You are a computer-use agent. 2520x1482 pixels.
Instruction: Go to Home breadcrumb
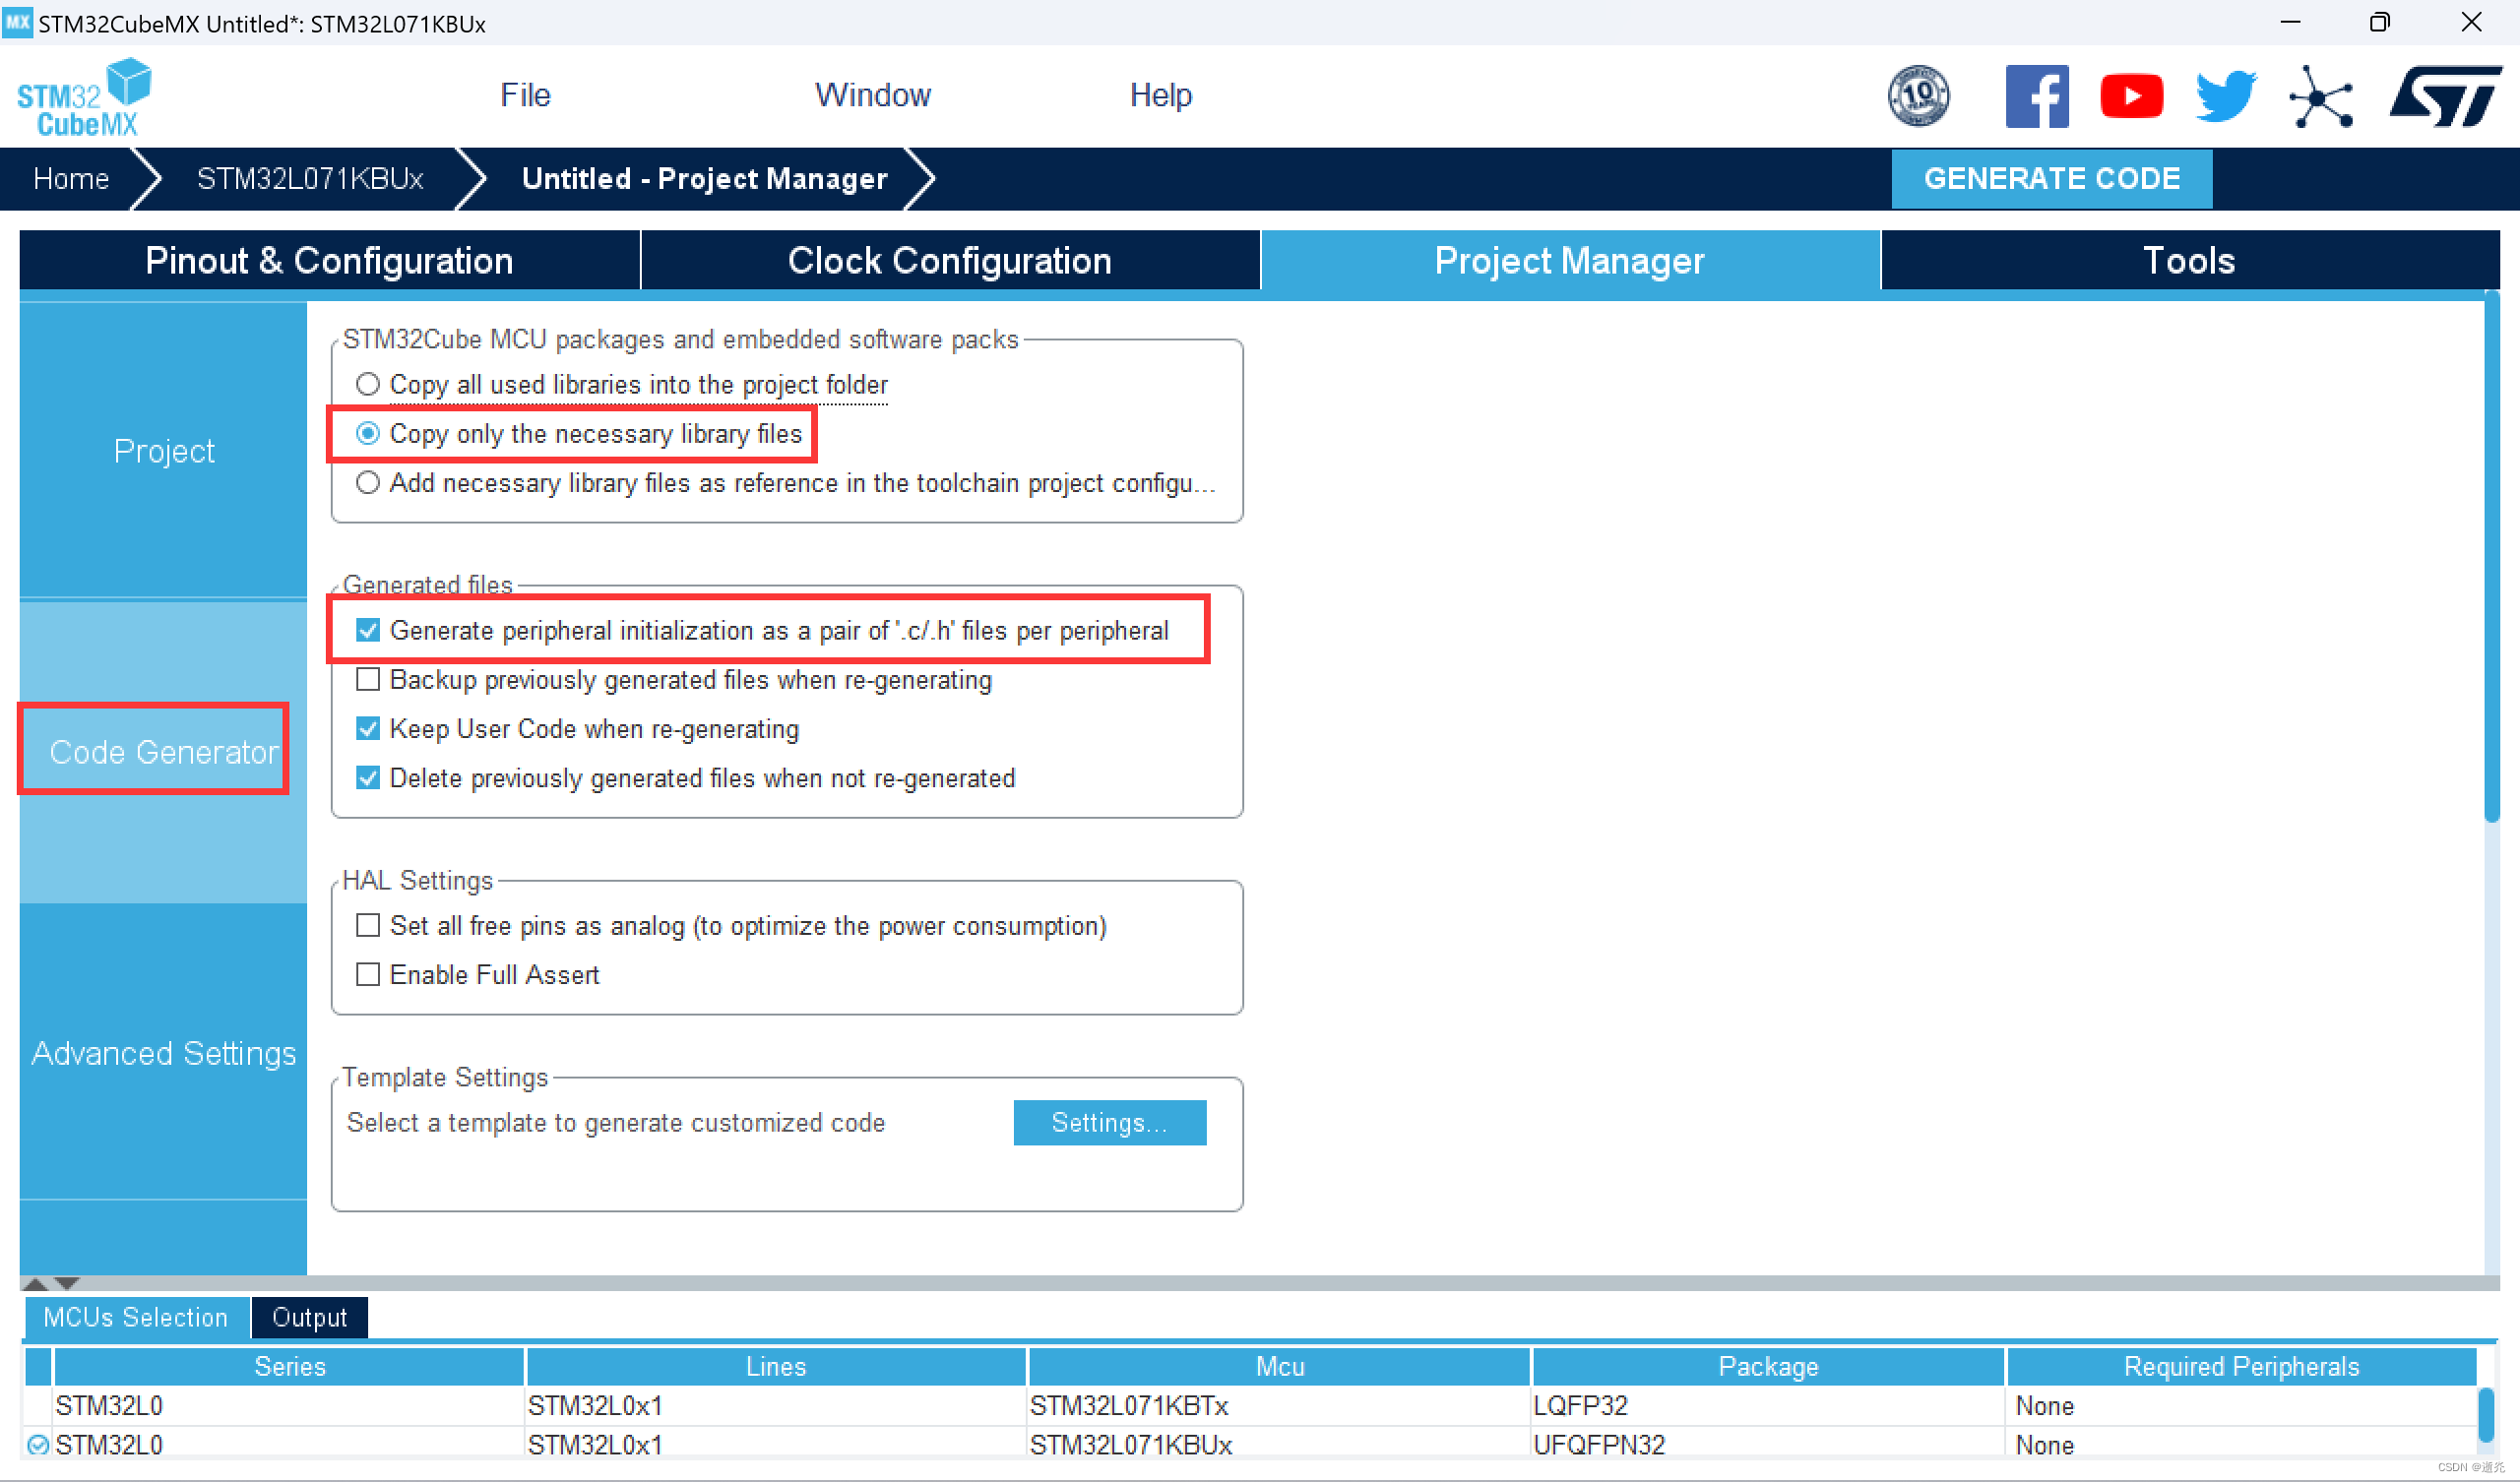coord(71,178)
